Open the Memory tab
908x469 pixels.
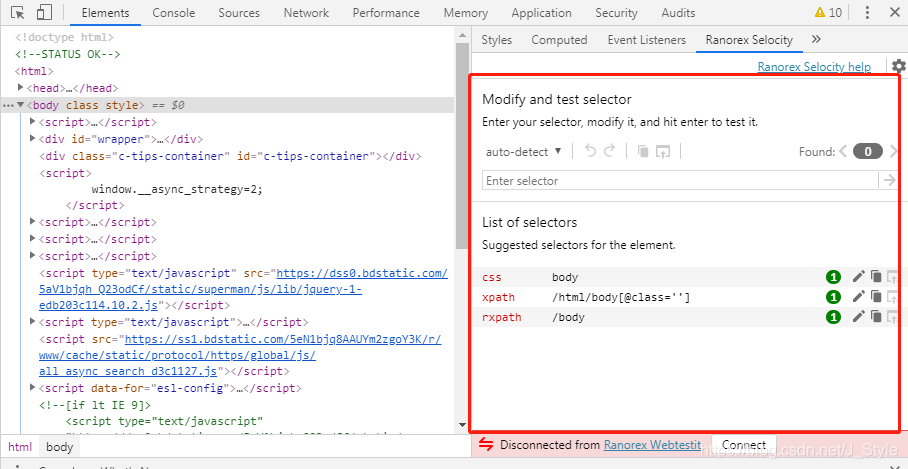[466, 13]
